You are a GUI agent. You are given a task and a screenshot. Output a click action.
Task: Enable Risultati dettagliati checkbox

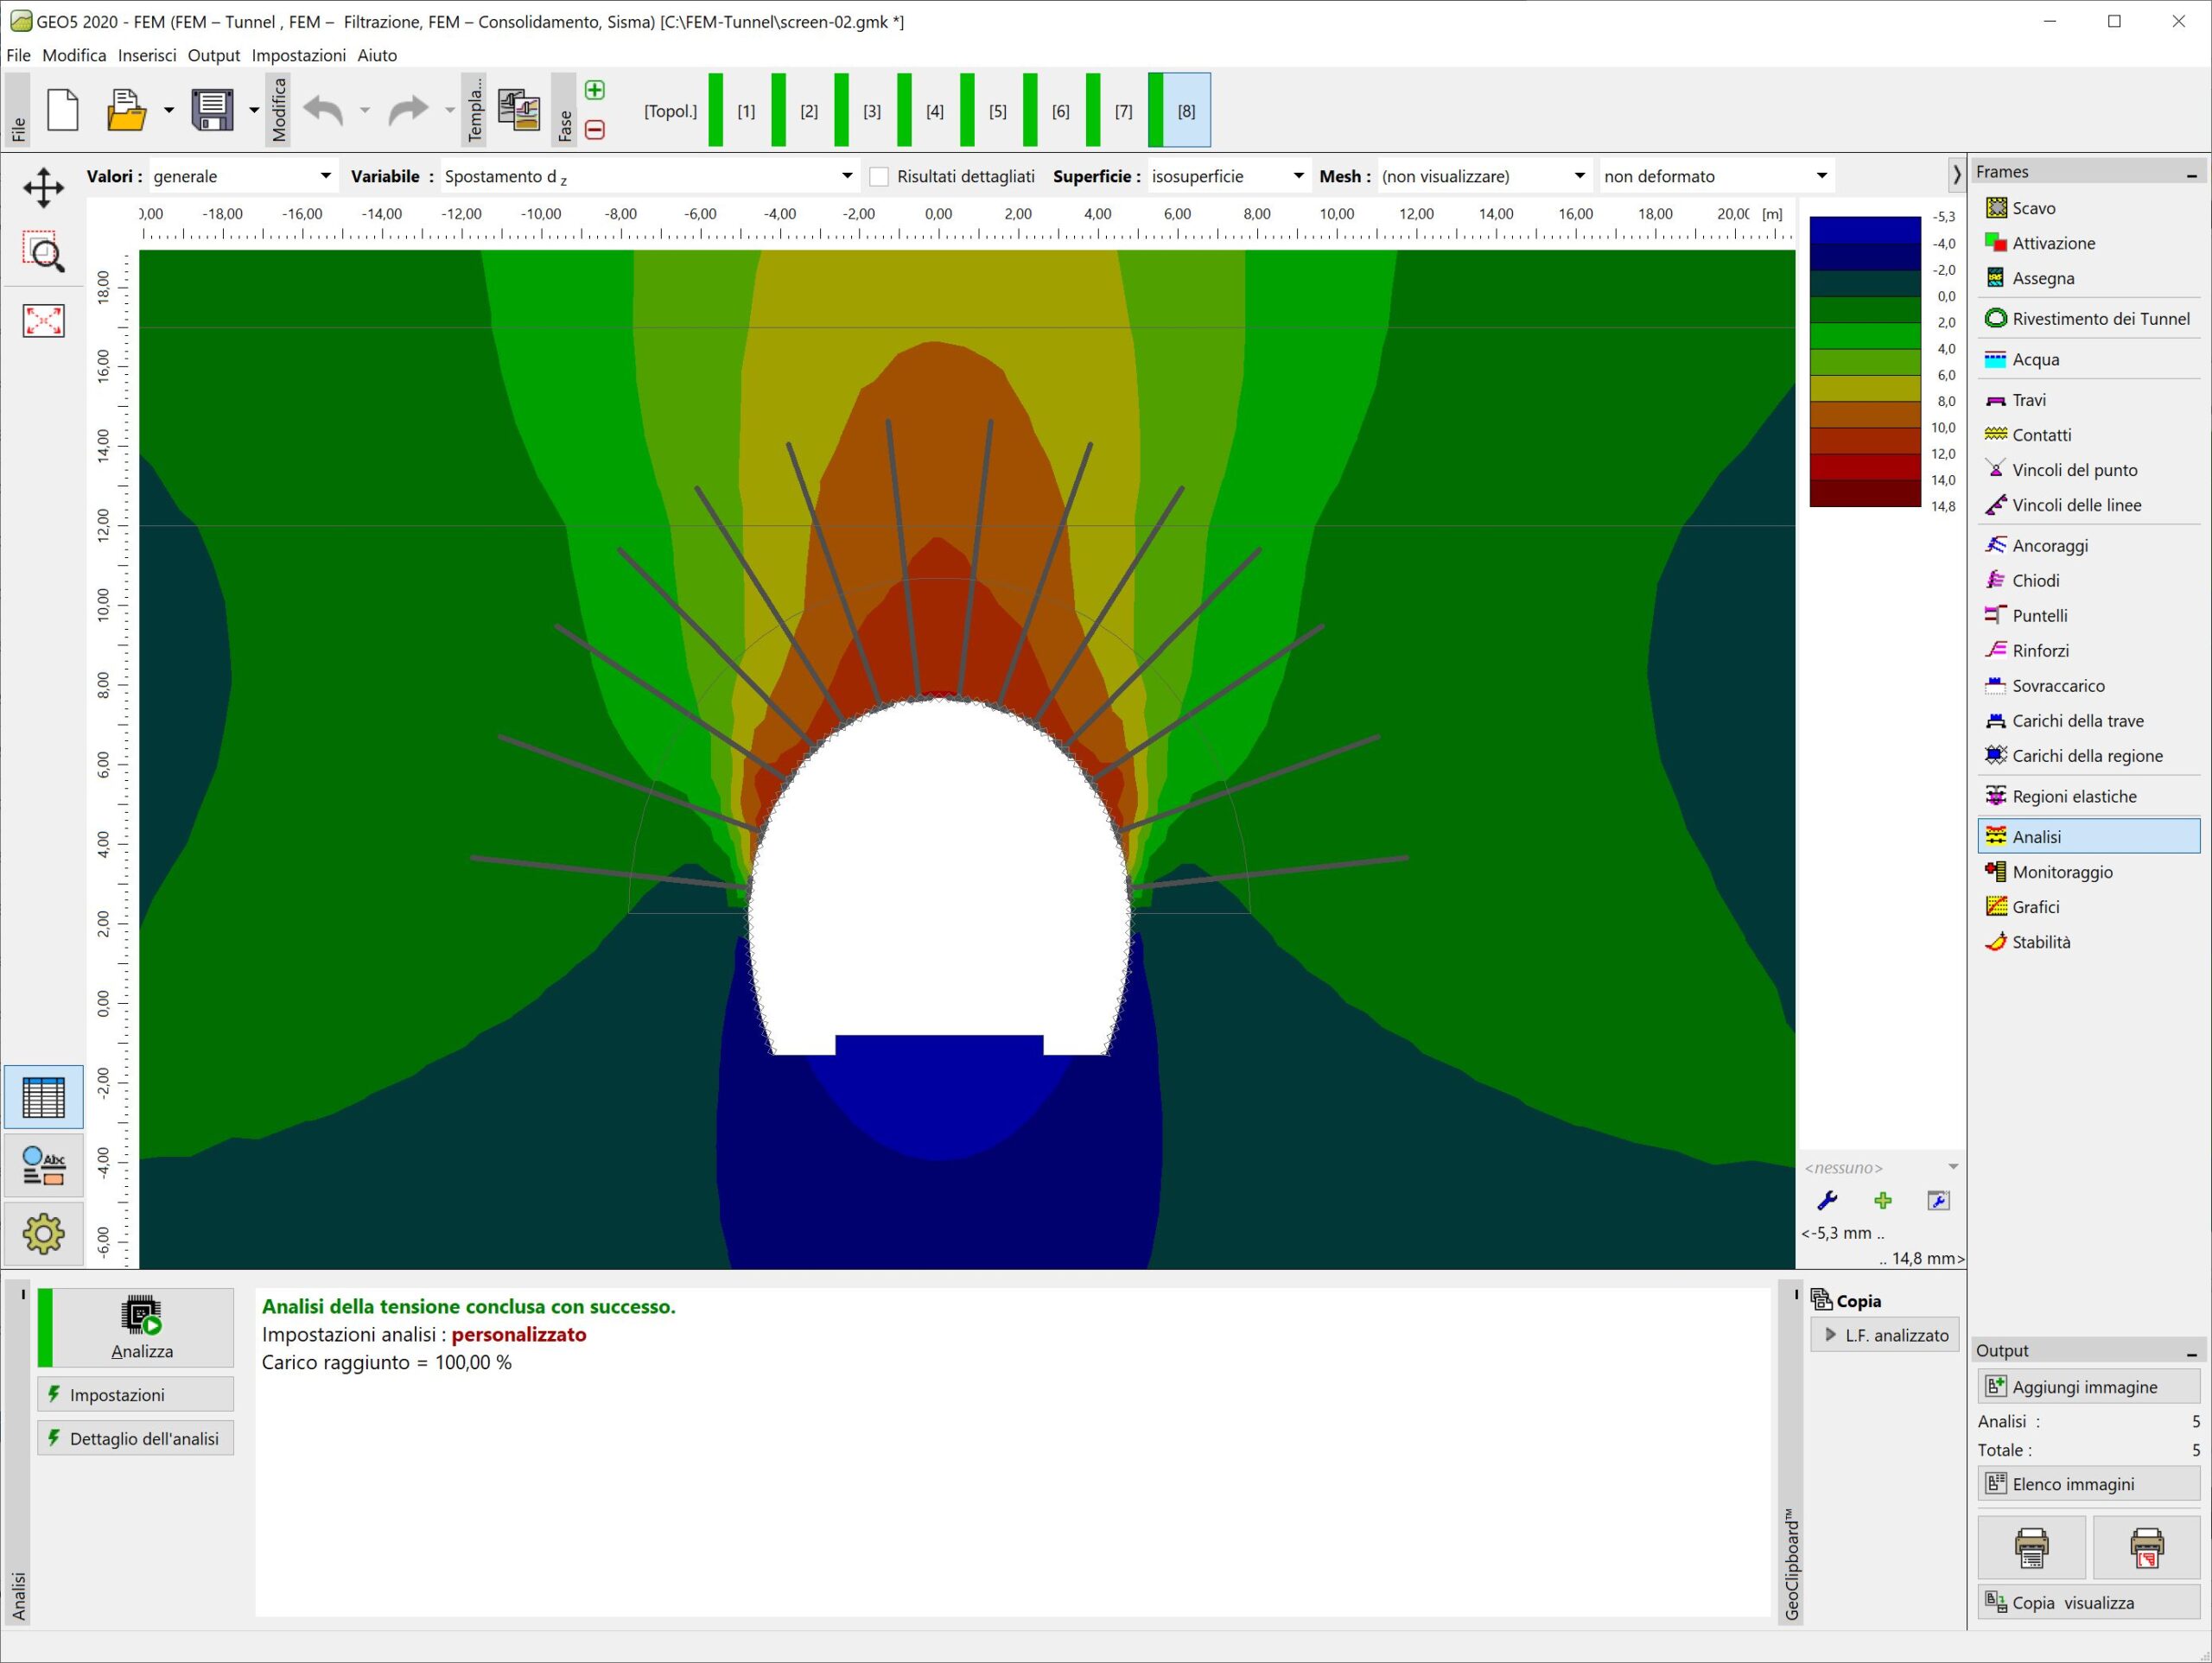(x=879, y=177)
